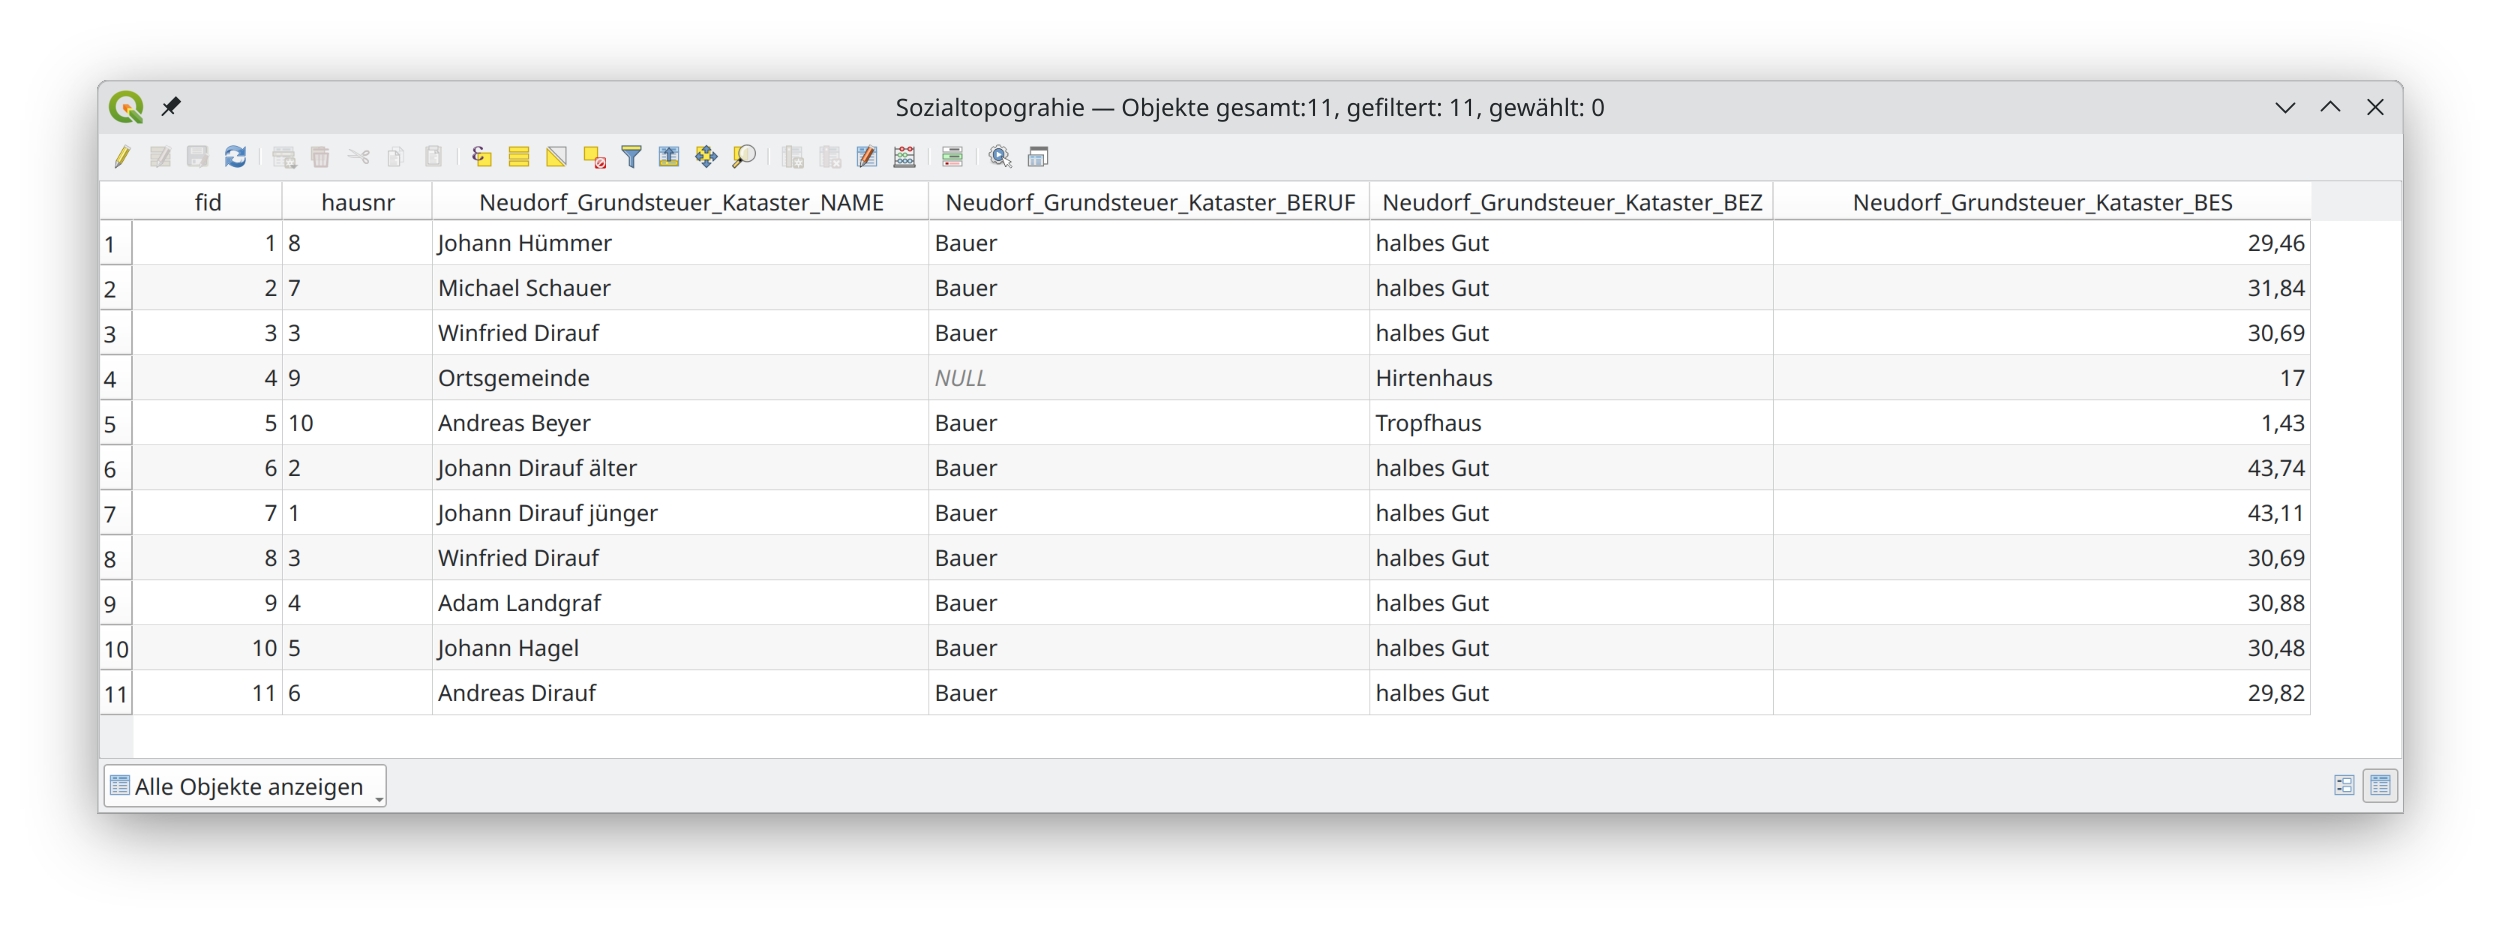Toggle editing mode with the pencil icon
2502x929 pixels.
pos(122,157)
